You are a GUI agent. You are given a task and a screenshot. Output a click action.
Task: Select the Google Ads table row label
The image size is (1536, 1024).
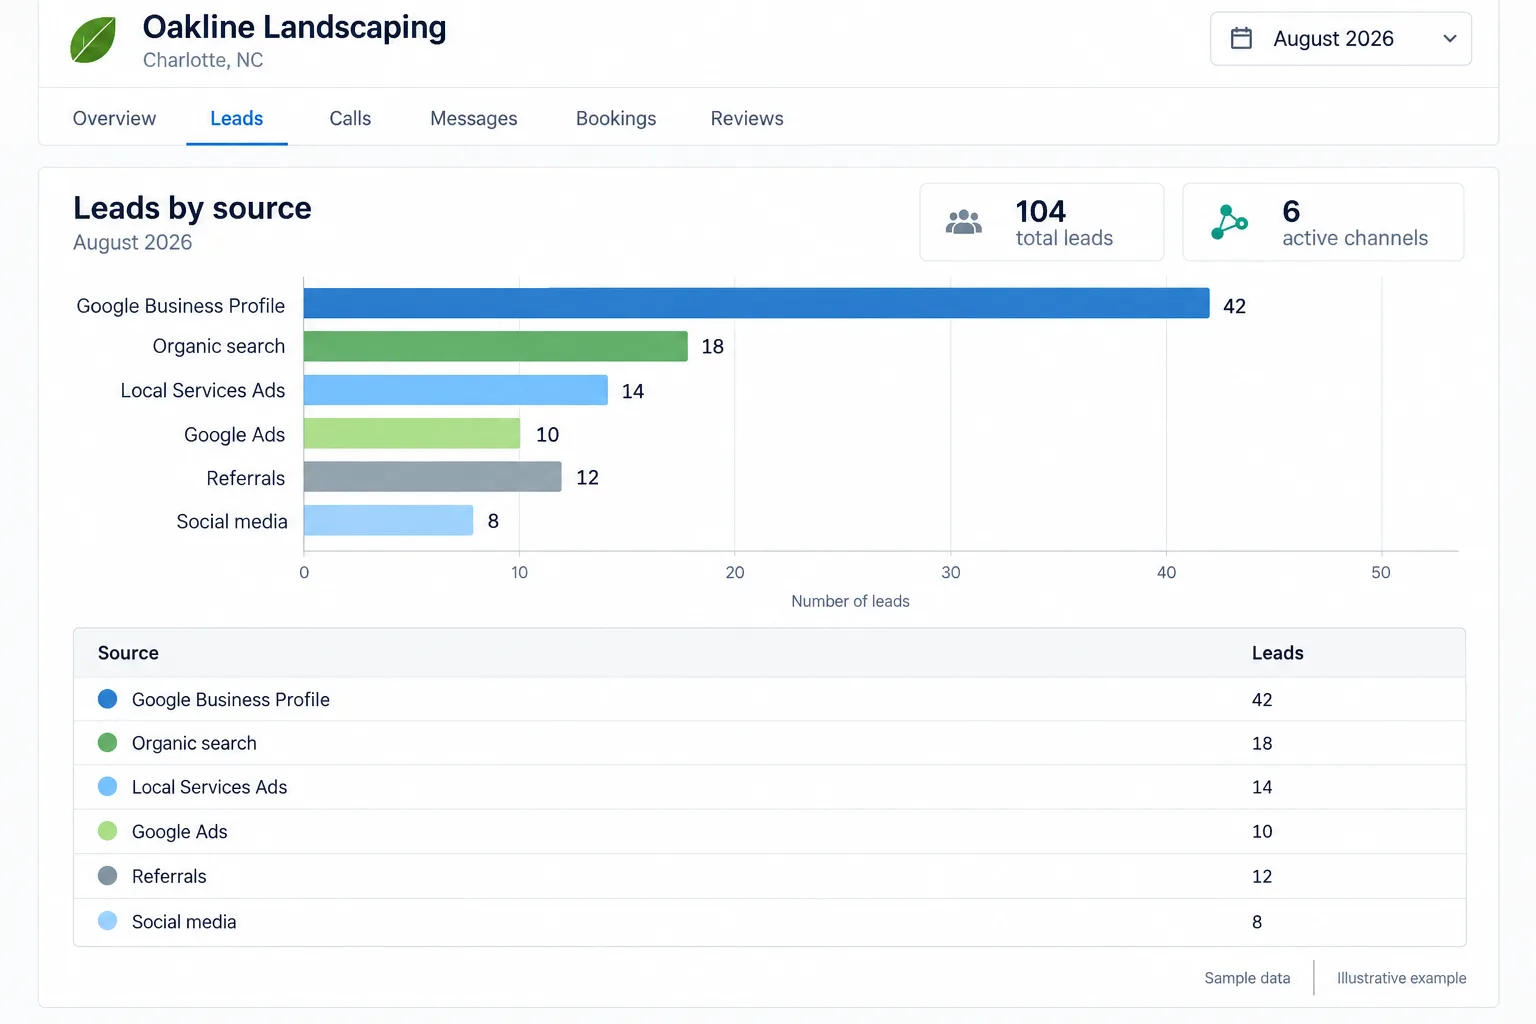tap(180, 832)
